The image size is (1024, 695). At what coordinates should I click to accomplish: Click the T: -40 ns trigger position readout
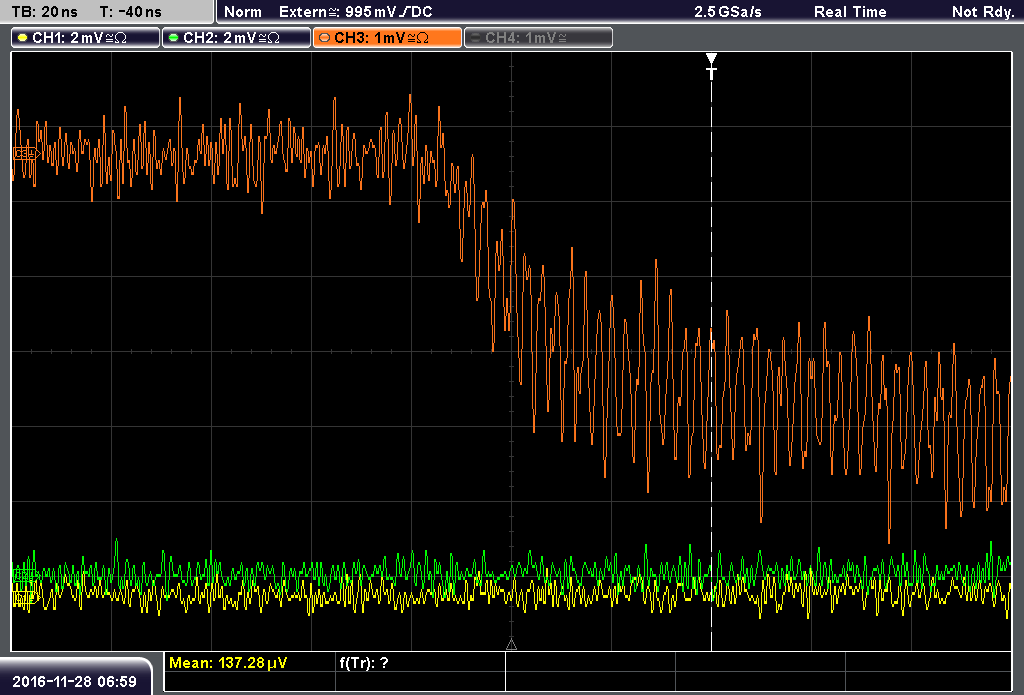[x=131, y=12]
